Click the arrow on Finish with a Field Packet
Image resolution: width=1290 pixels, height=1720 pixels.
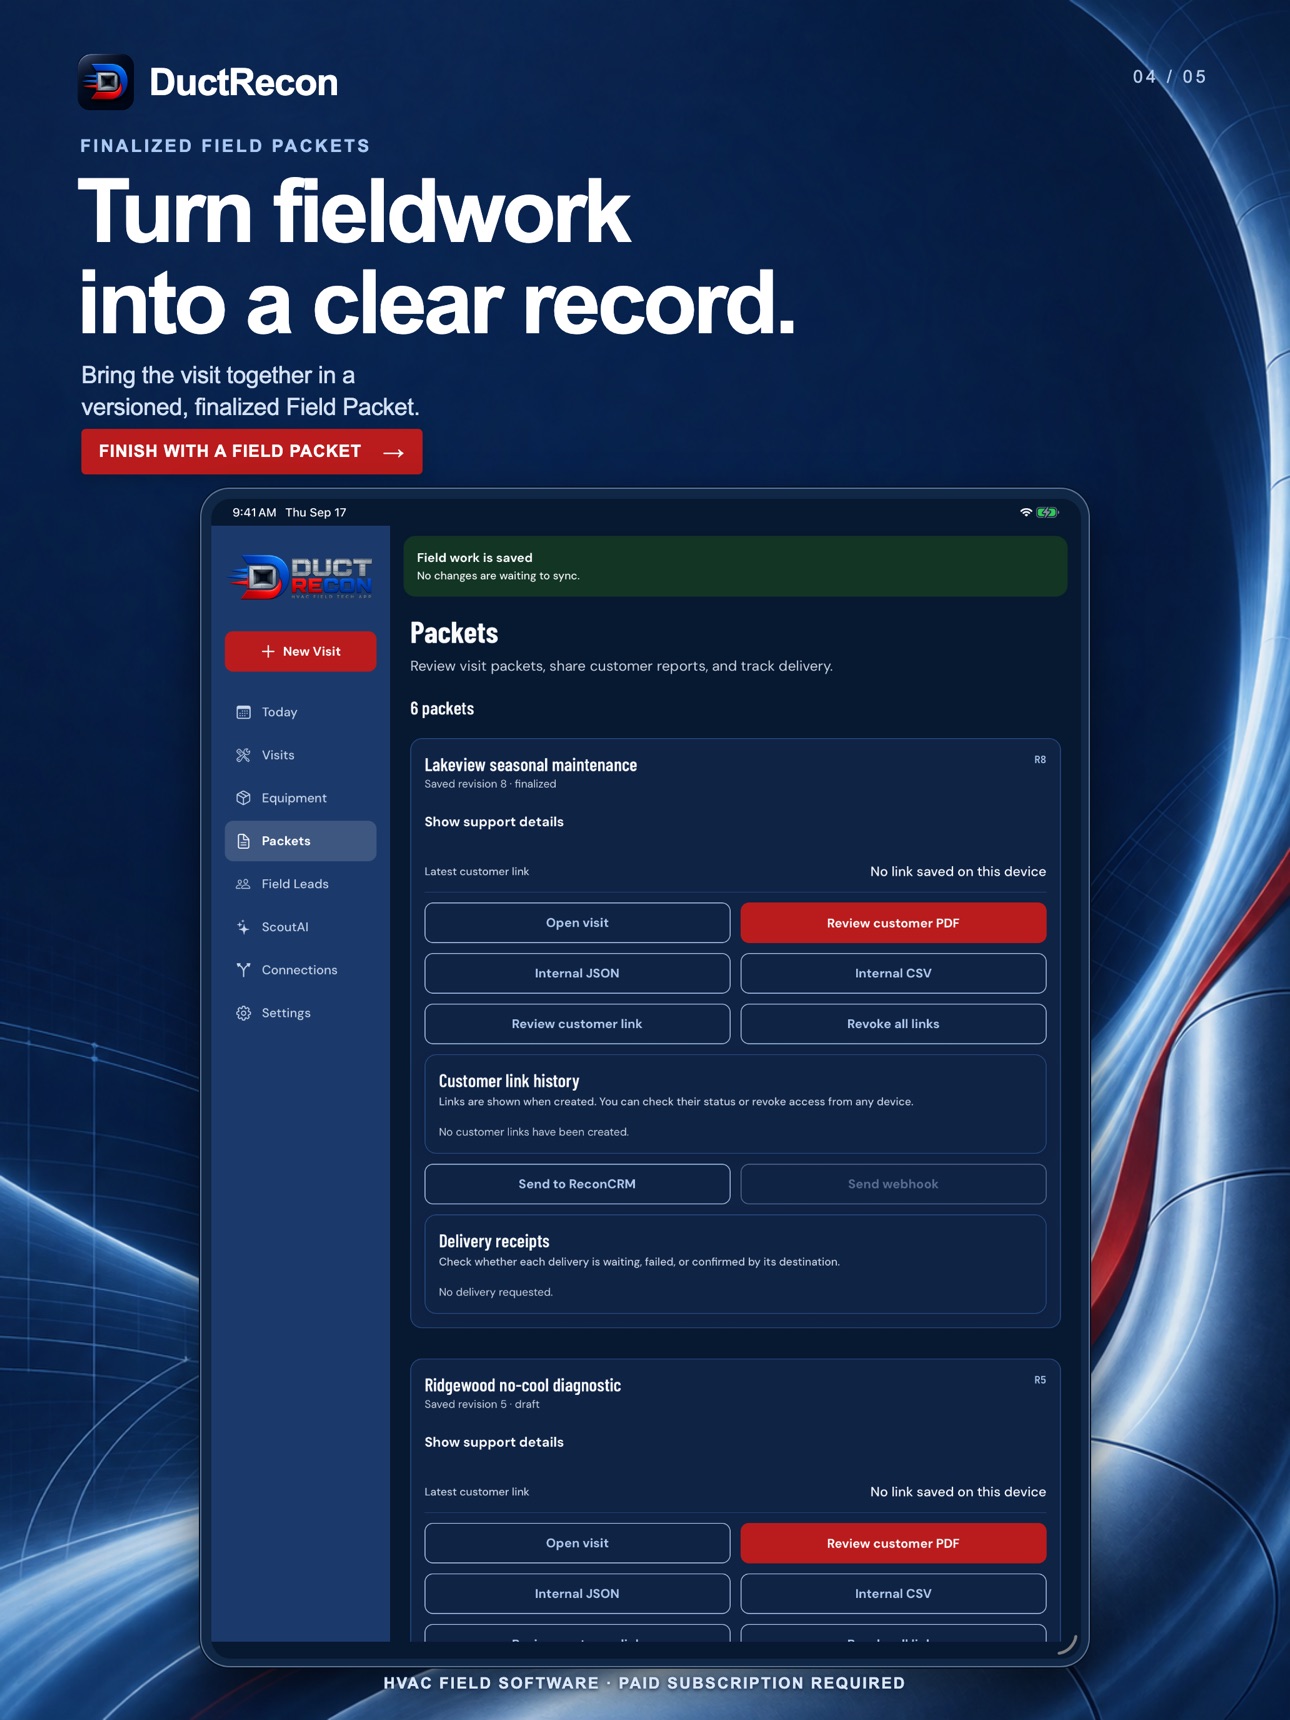pyautogui.click(x=394, y=452)
